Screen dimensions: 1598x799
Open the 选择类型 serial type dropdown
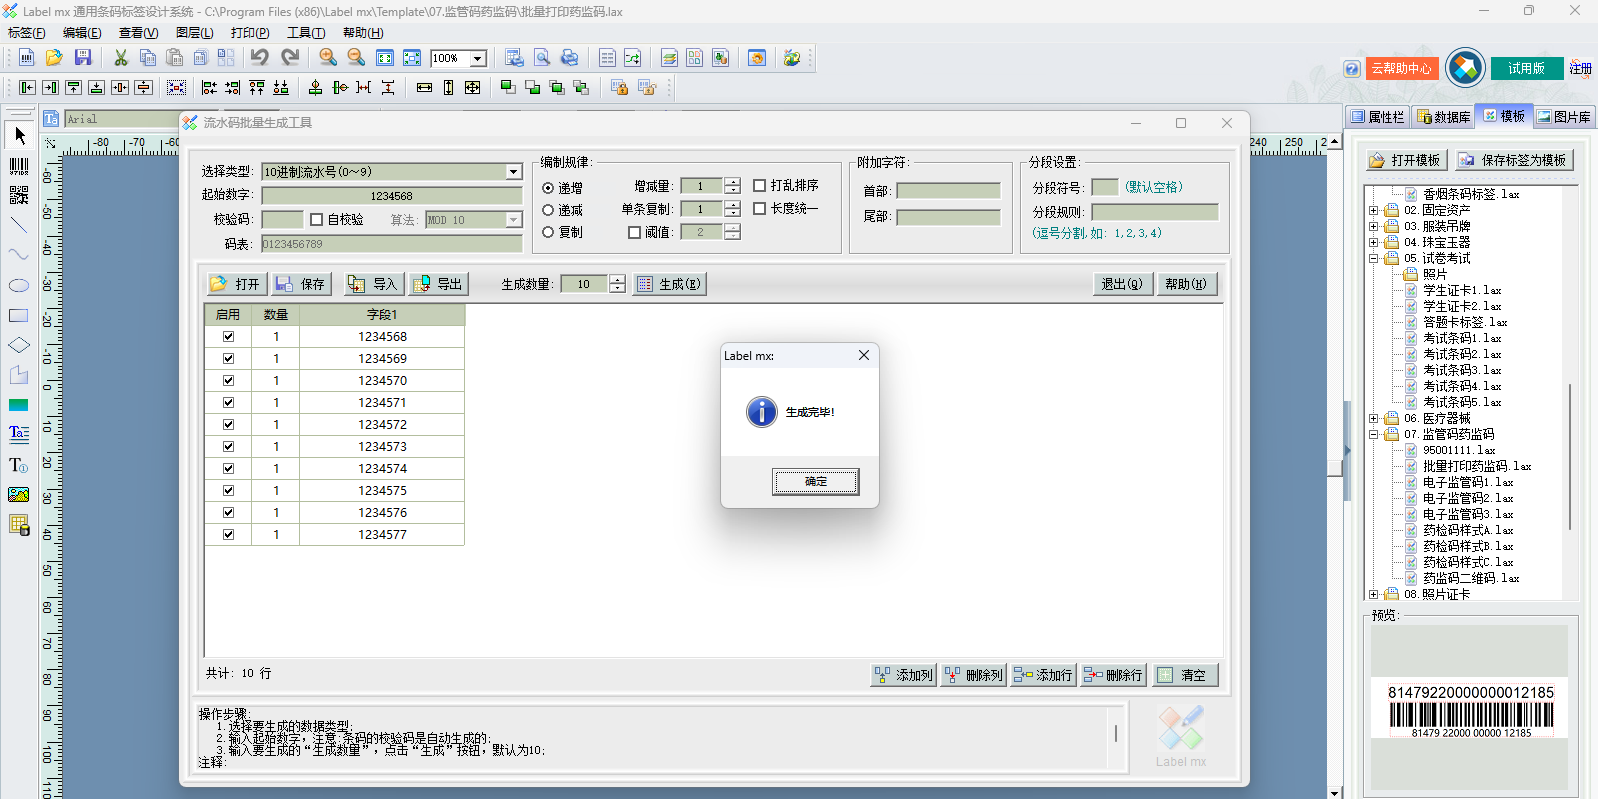(513, 172)
